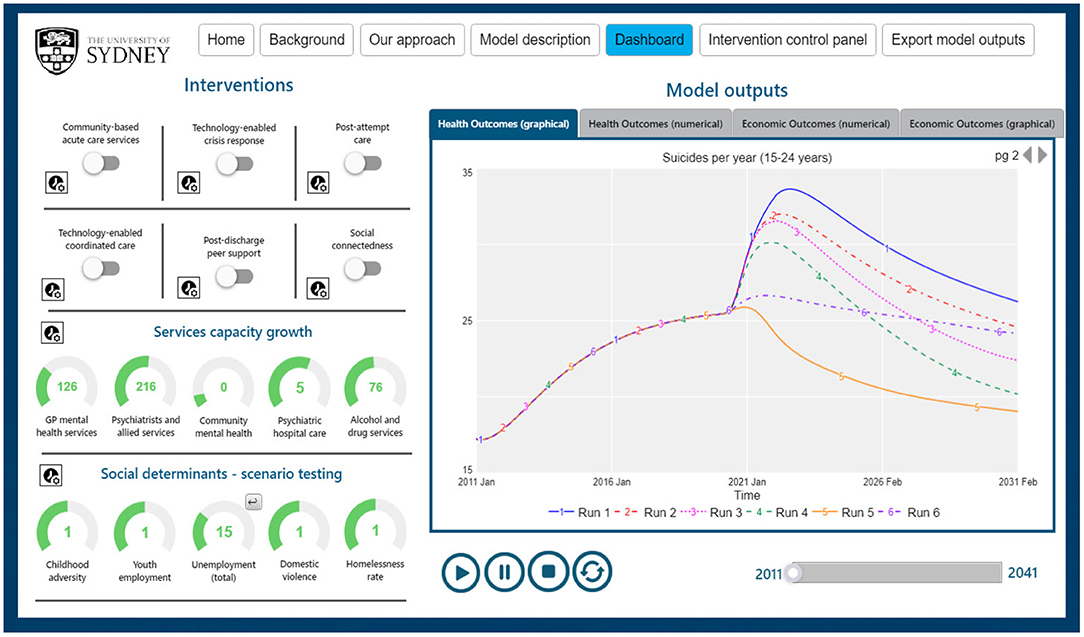The image size is (1084, 637).
Task: Reset the simulation with refresh button
Action: pos(592,572)
